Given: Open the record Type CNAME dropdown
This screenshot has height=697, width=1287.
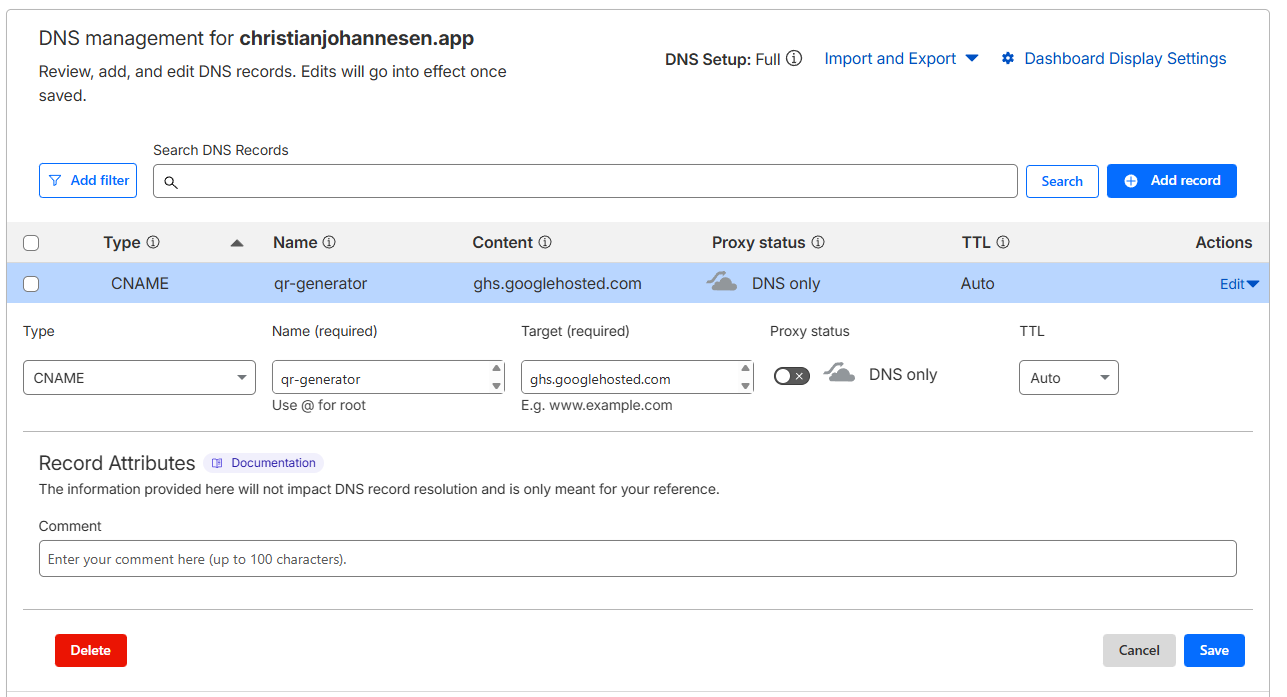Looking at the screenshot, I should pos(139,378).
